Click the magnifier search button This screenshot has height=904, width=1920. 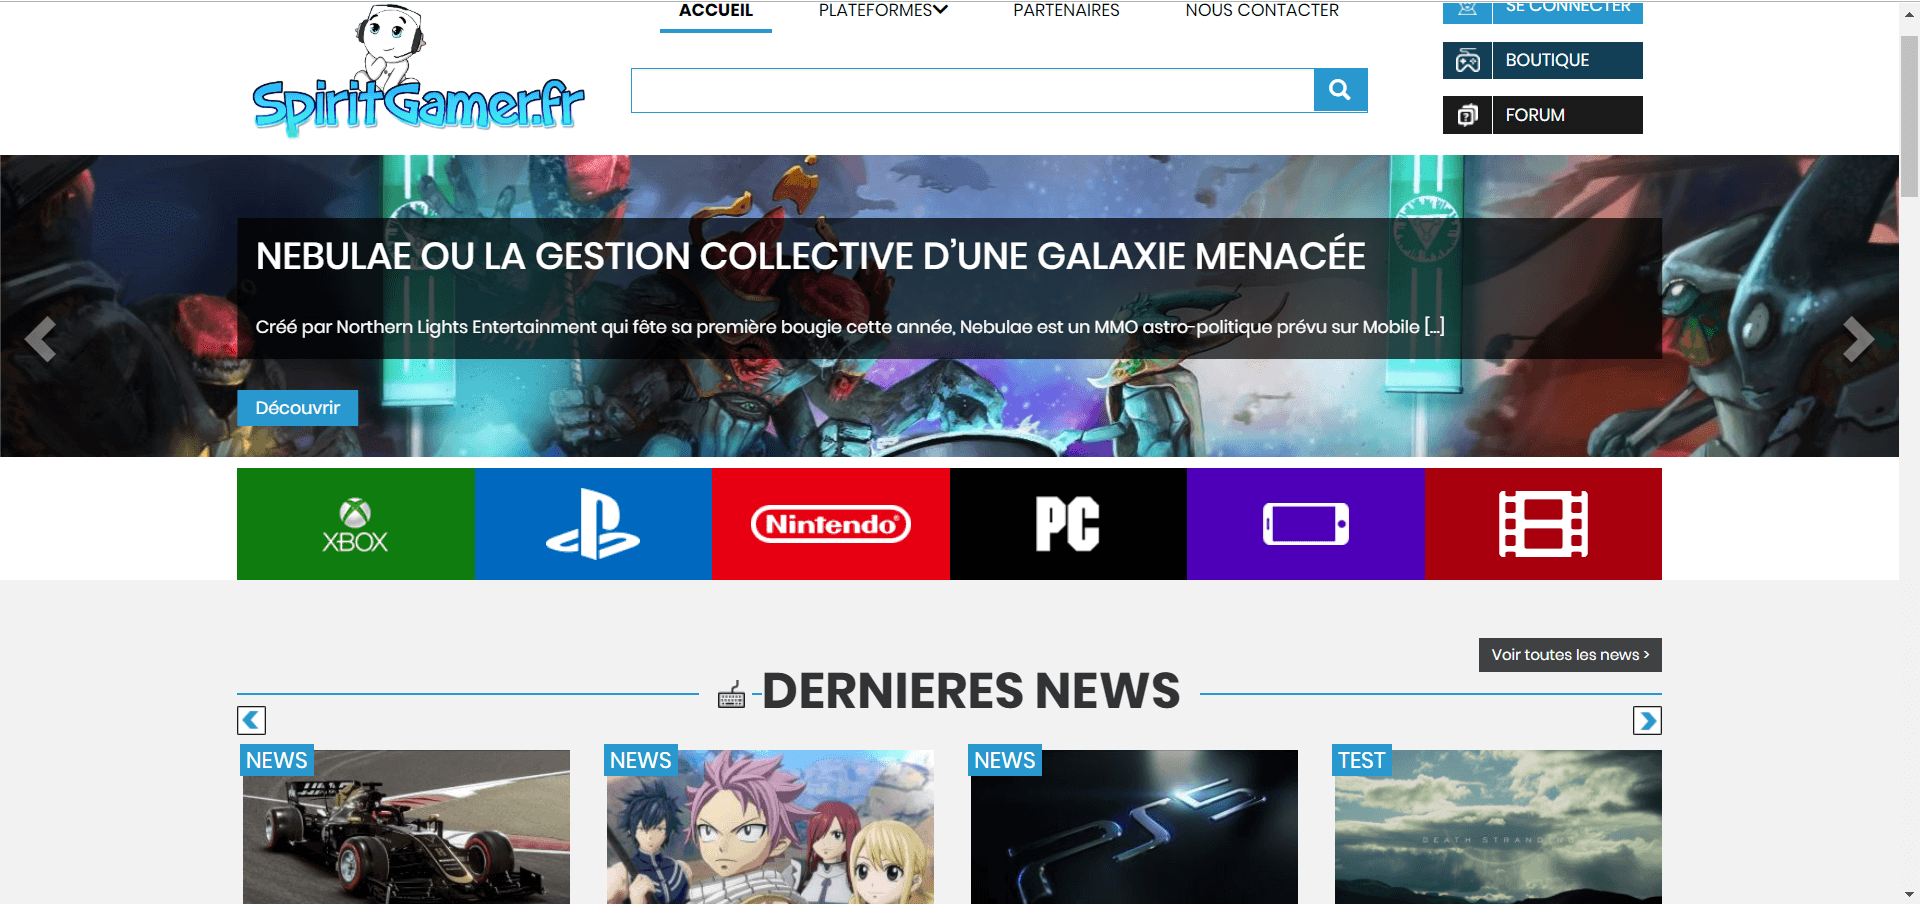tap(1340, 90)
